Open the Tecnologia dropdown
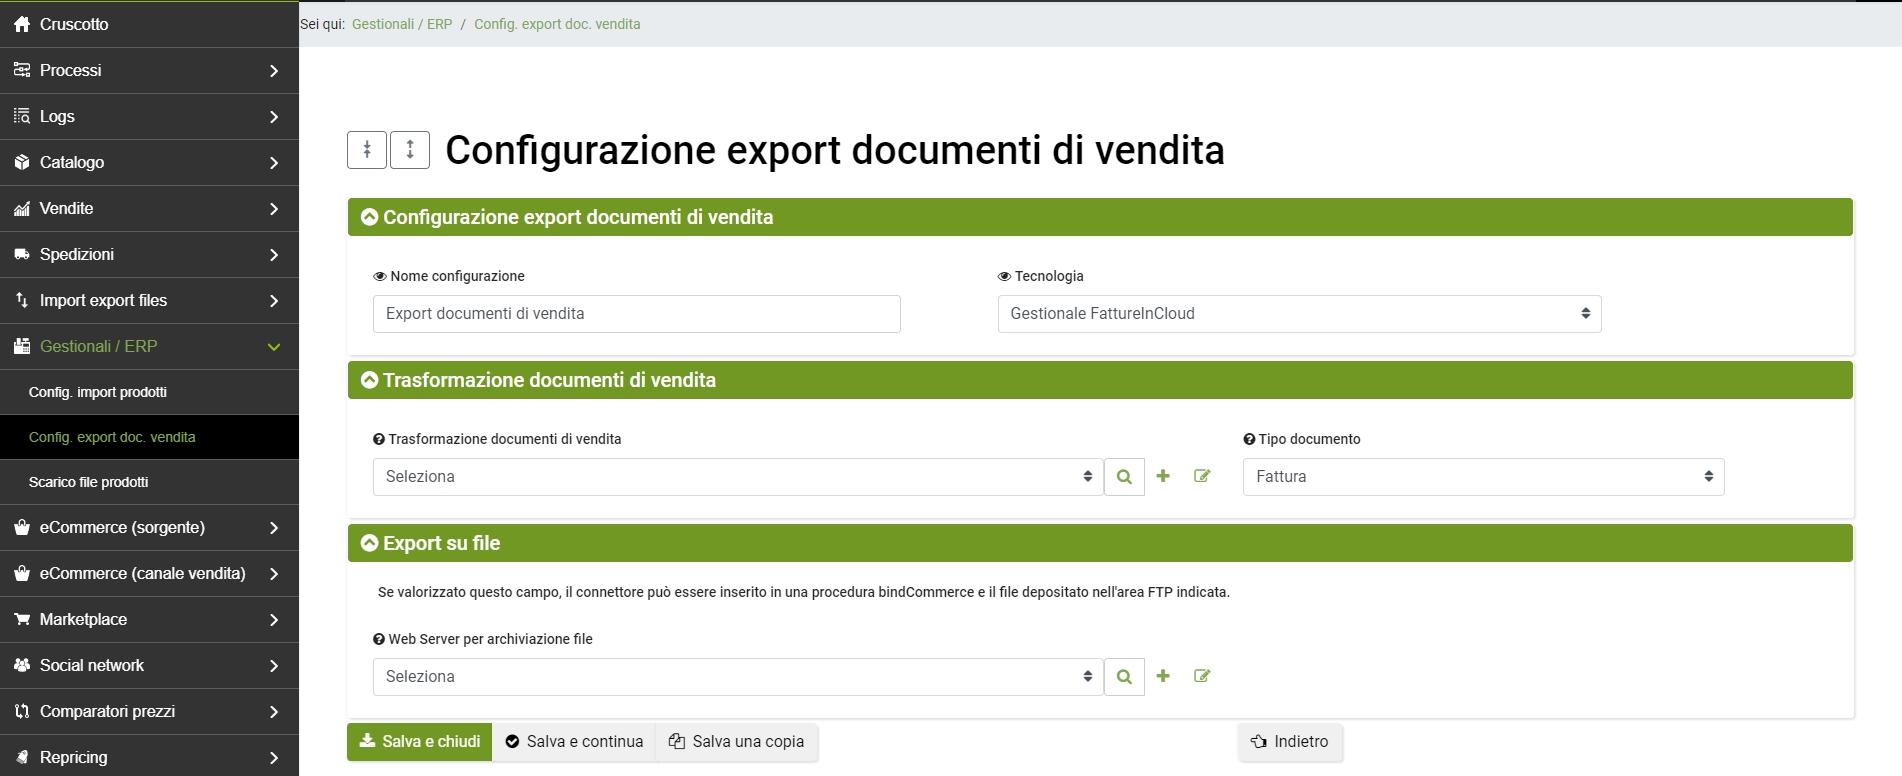 tap(1299, 314)
